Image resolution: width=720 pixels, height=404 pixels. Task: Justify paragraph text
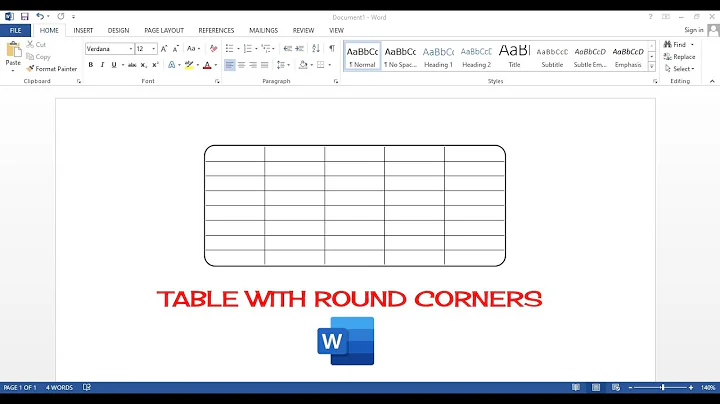264,65
